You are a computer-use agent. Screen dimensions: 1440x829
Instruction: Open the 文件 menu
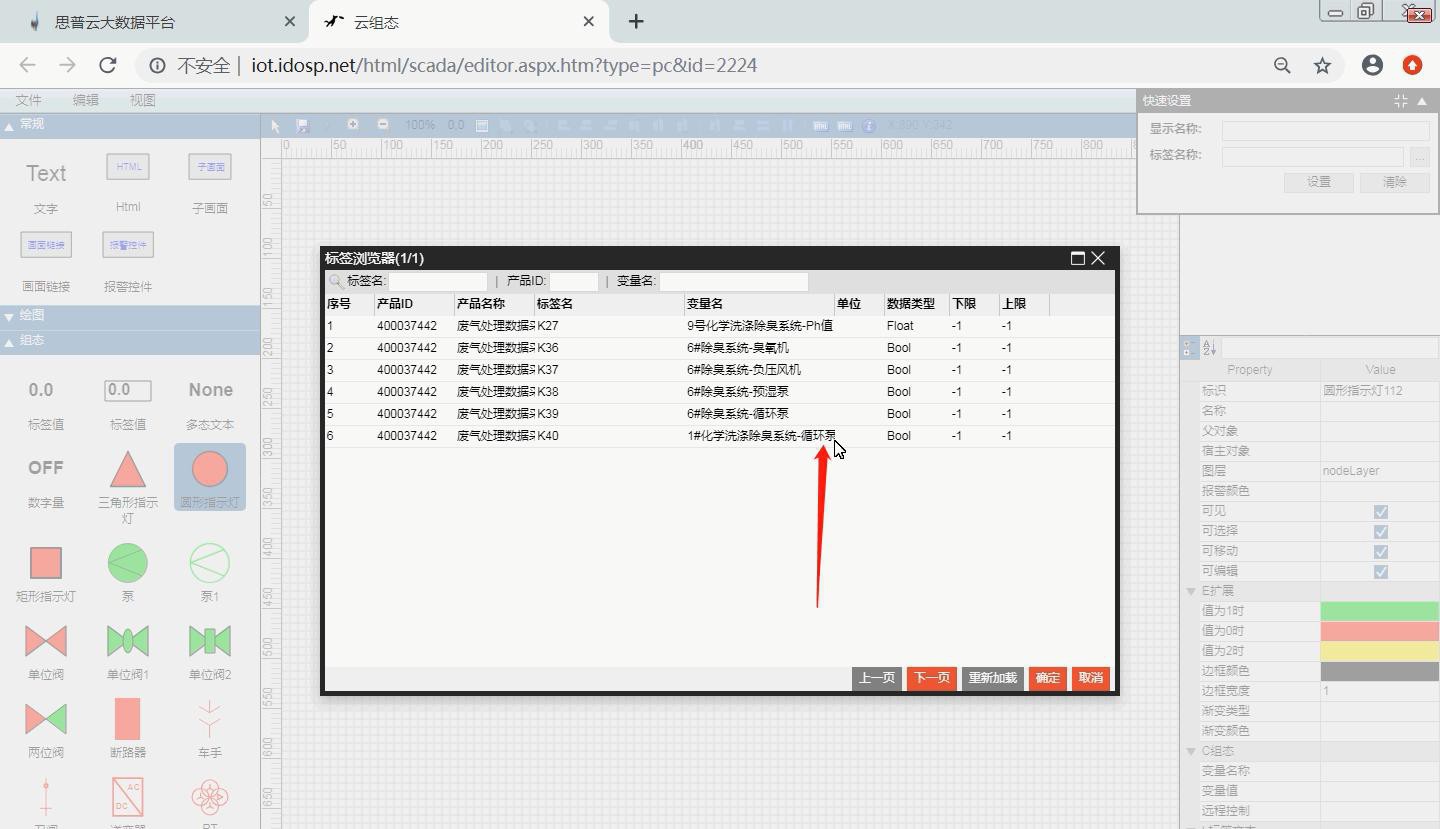click(x=28, y=100)
